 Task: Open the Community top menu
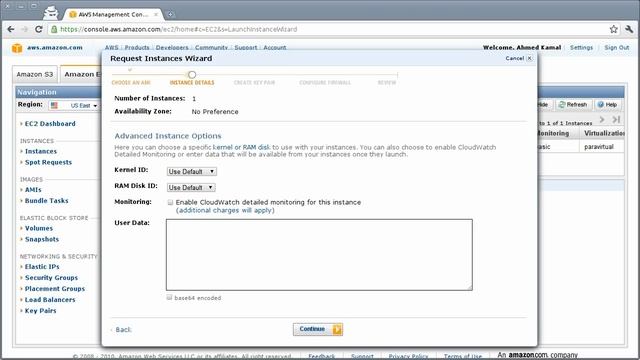click(x=211, y=48)
